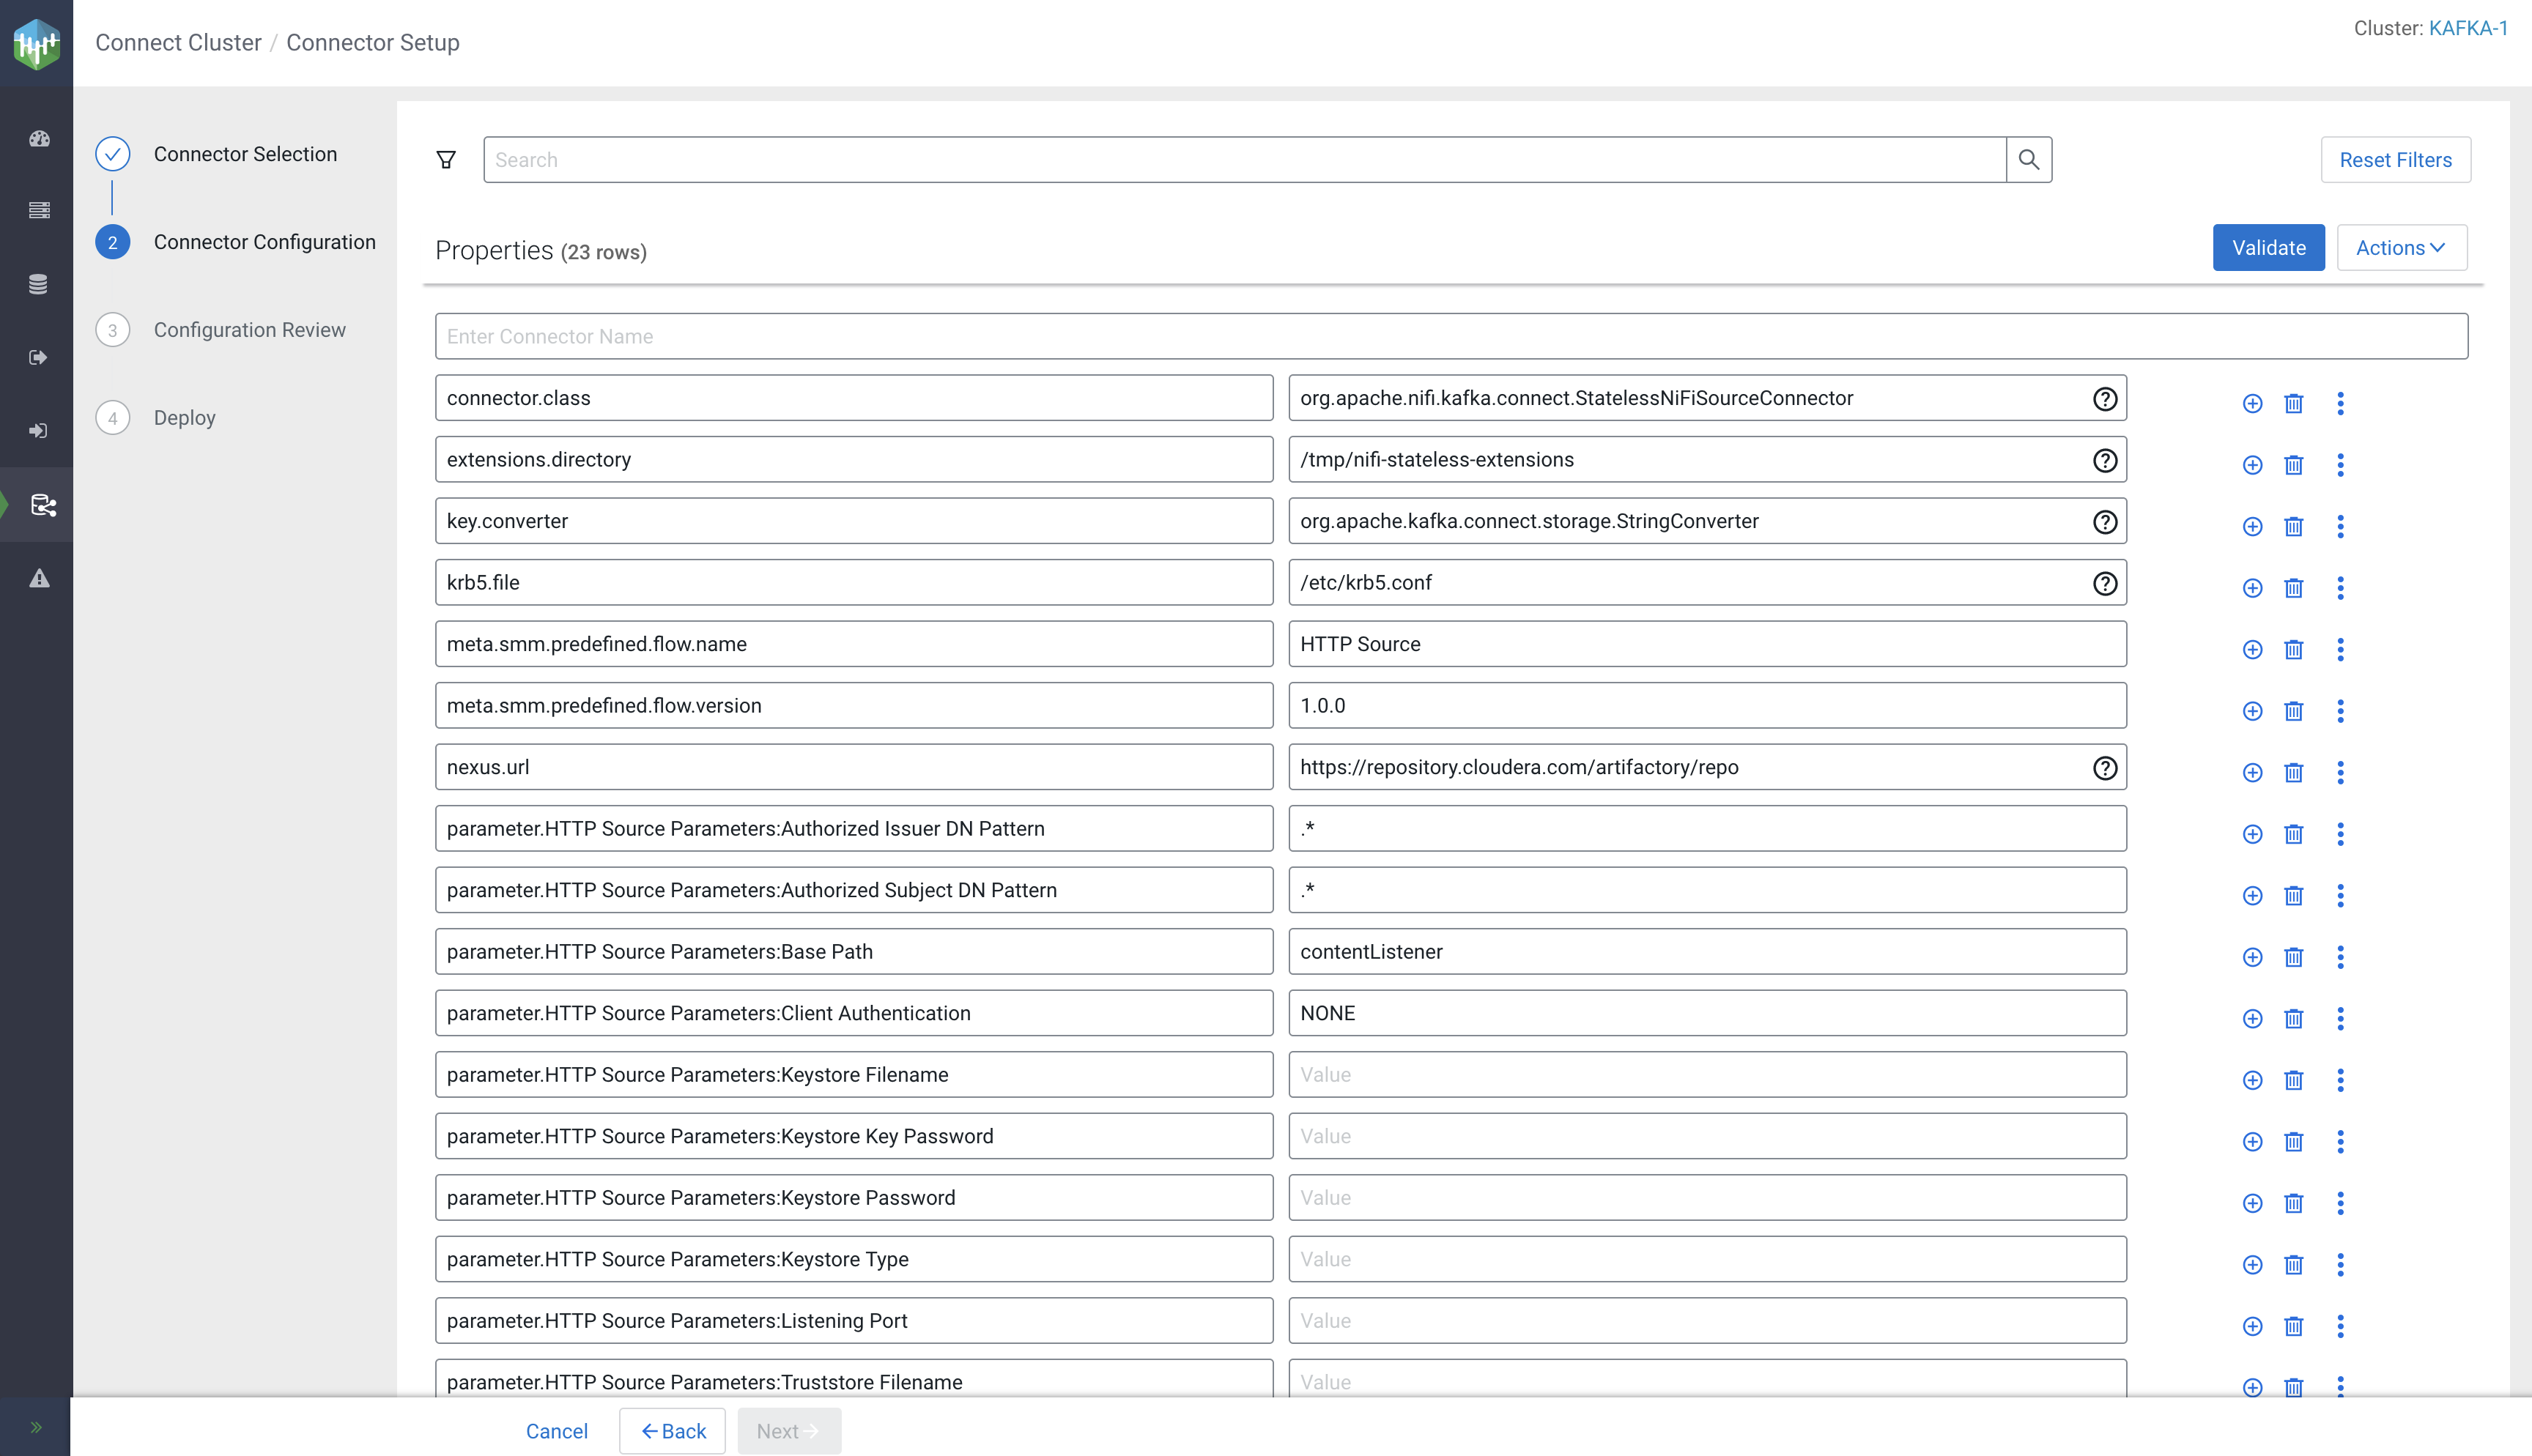Viewport: 2532px width, 1456px height.
Task: Open the Connect section in left sidebar
Action: click(x=40, y=505)
